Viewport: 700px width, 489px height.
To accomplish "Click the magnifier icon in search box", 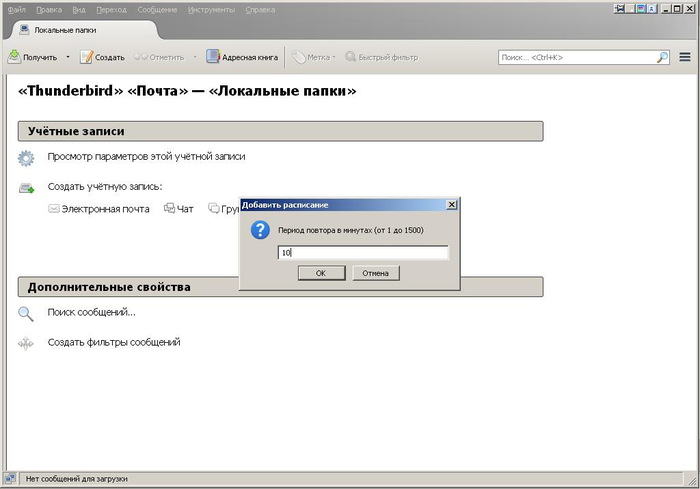I will tap(662, 57).
